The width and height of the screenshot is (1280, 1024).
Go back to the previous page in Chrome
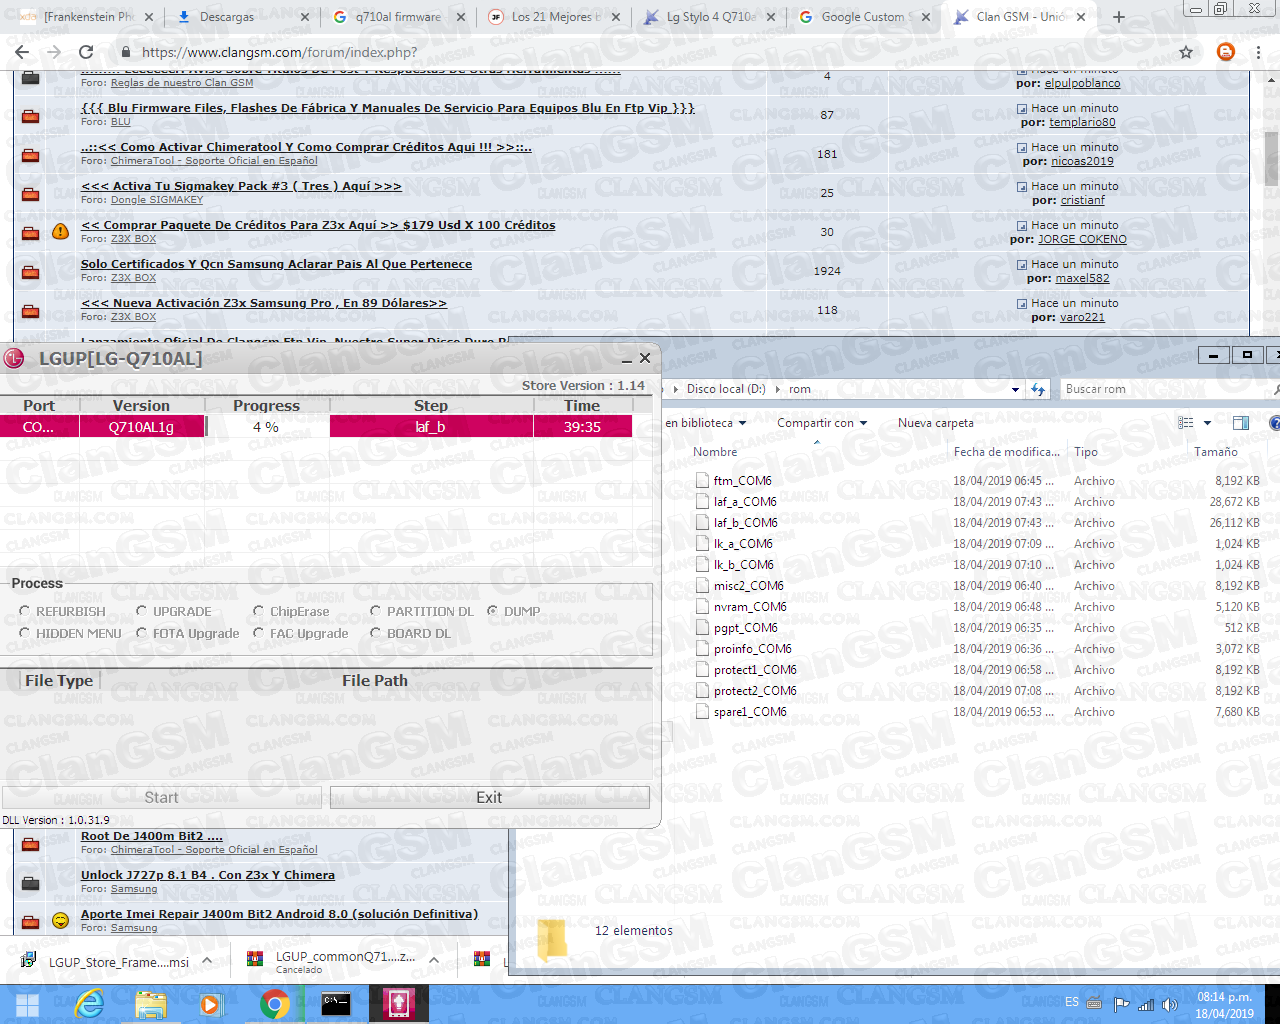pos(22,52)
